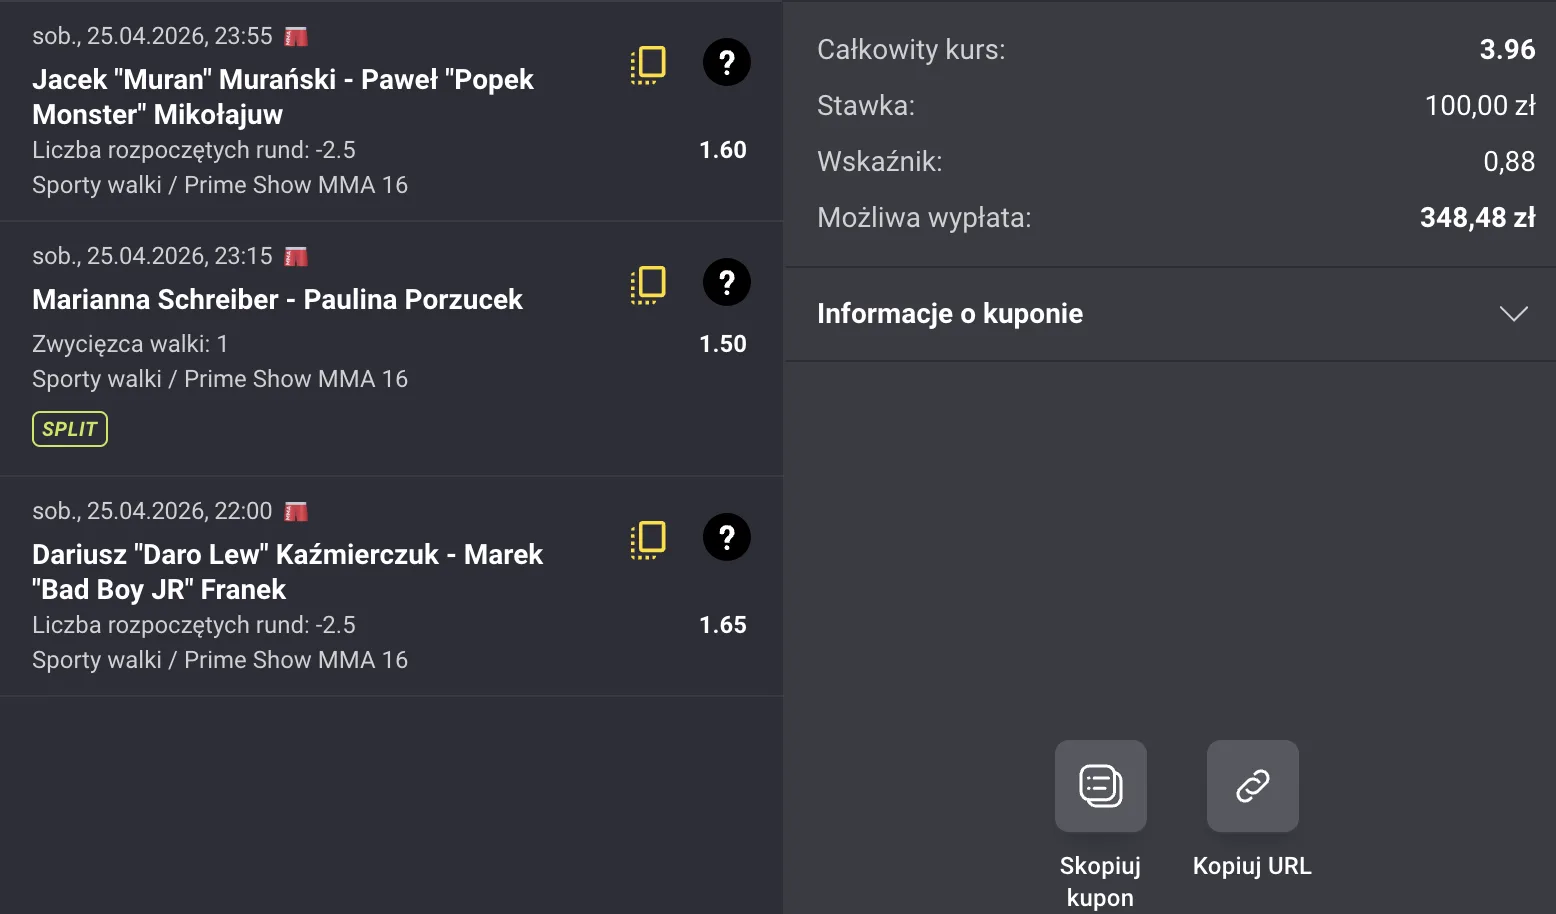Click the Skopiuj kupon button
Screen dimensions: 1556x914
[x=1100, y=810]
